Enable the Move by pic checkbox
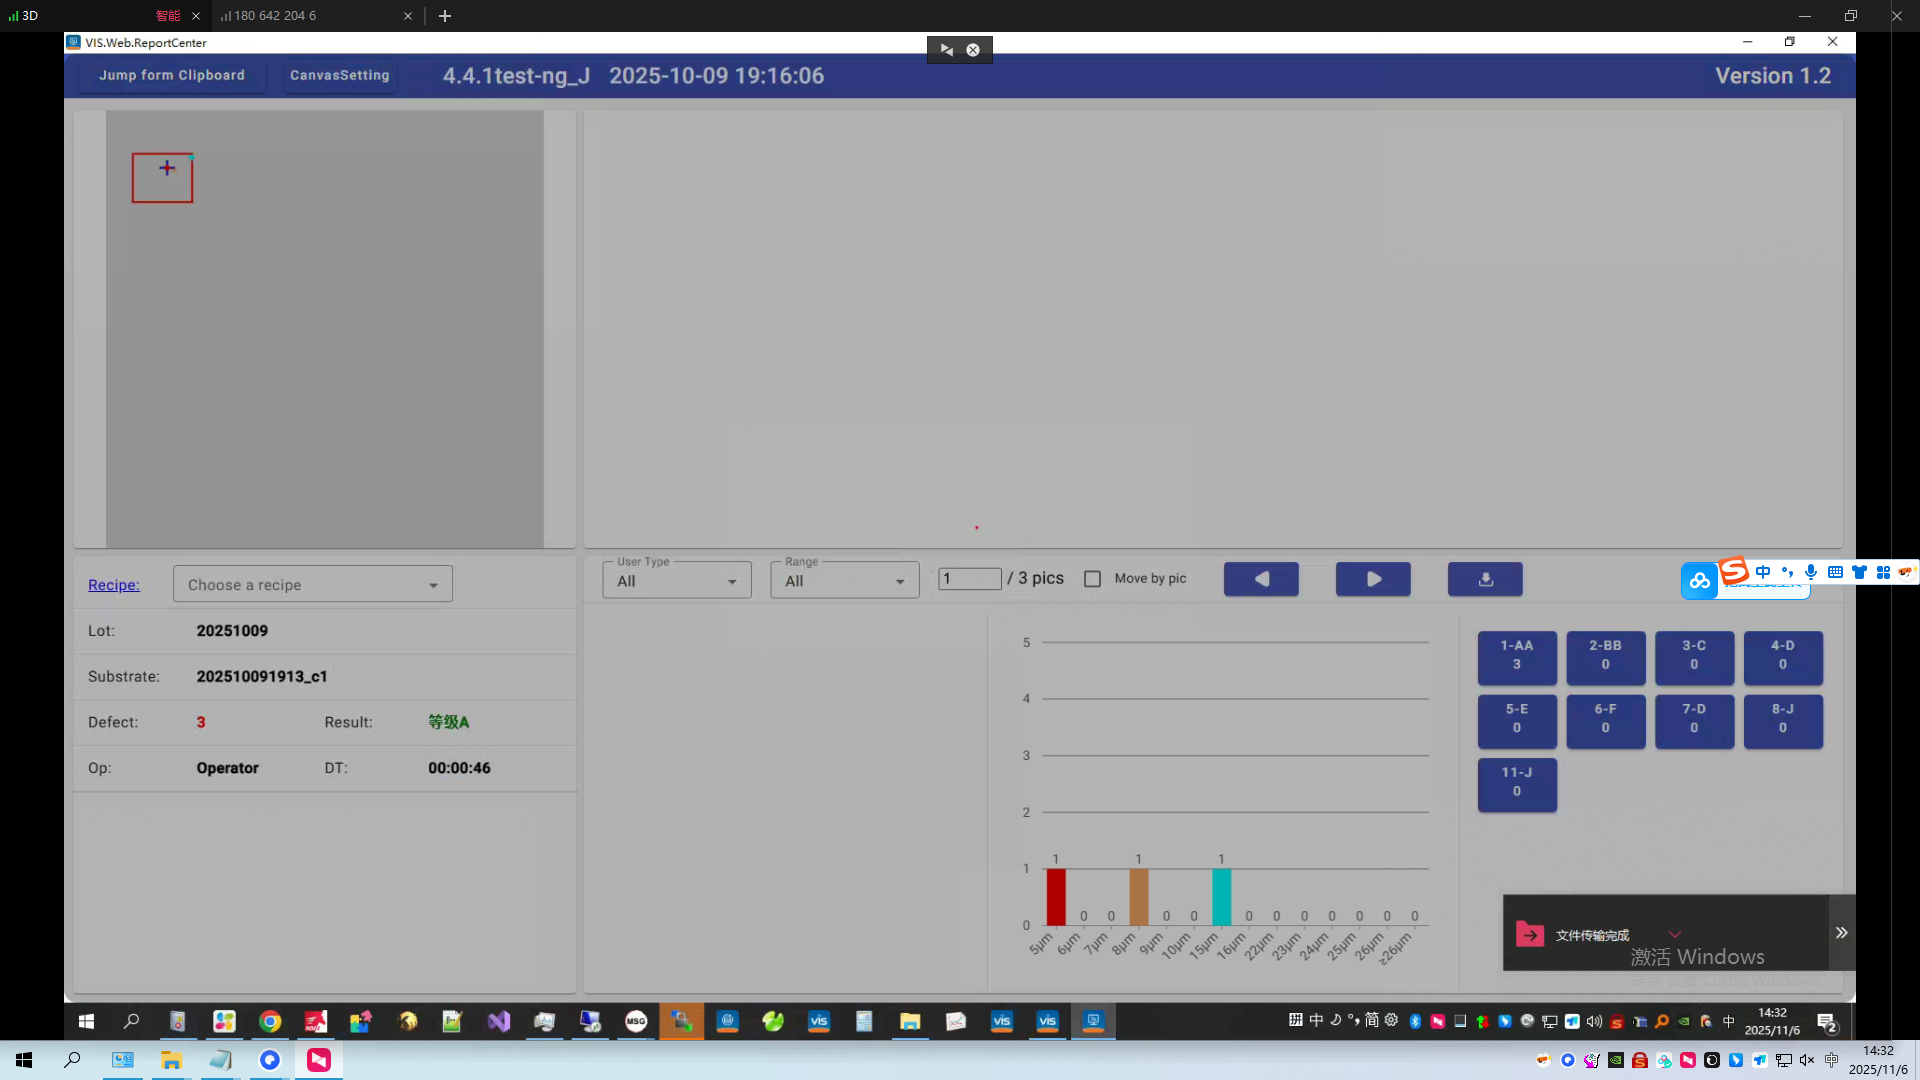 [x=1093, y=579]
